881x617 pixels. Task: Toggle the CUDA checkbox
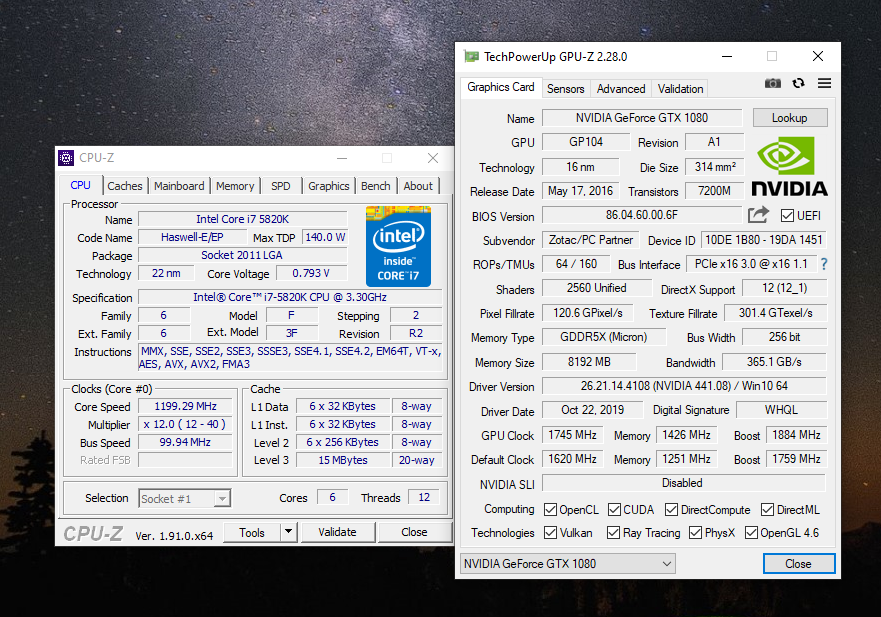click(615, 510)
